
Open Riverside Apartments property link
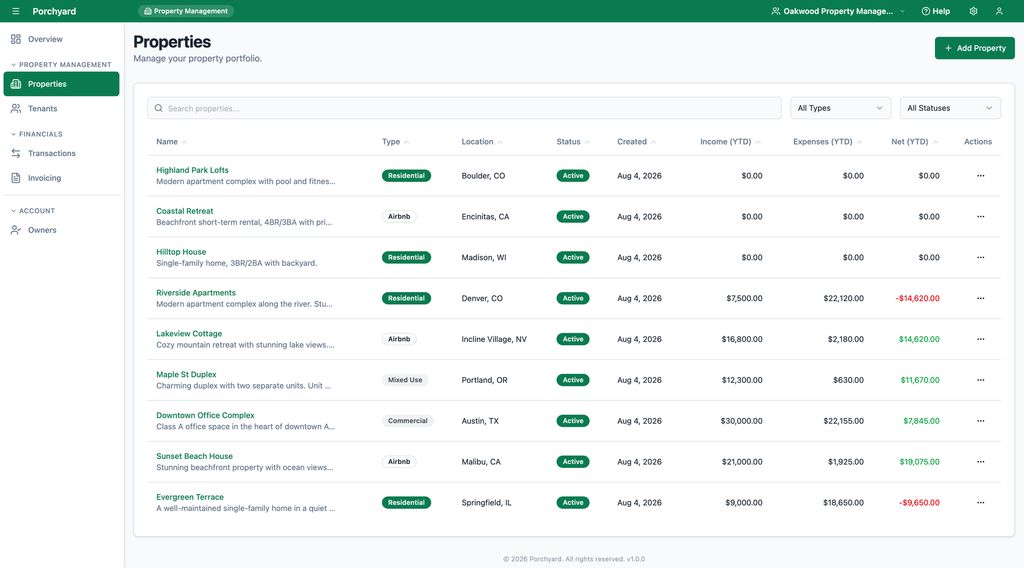coord(196,292)
